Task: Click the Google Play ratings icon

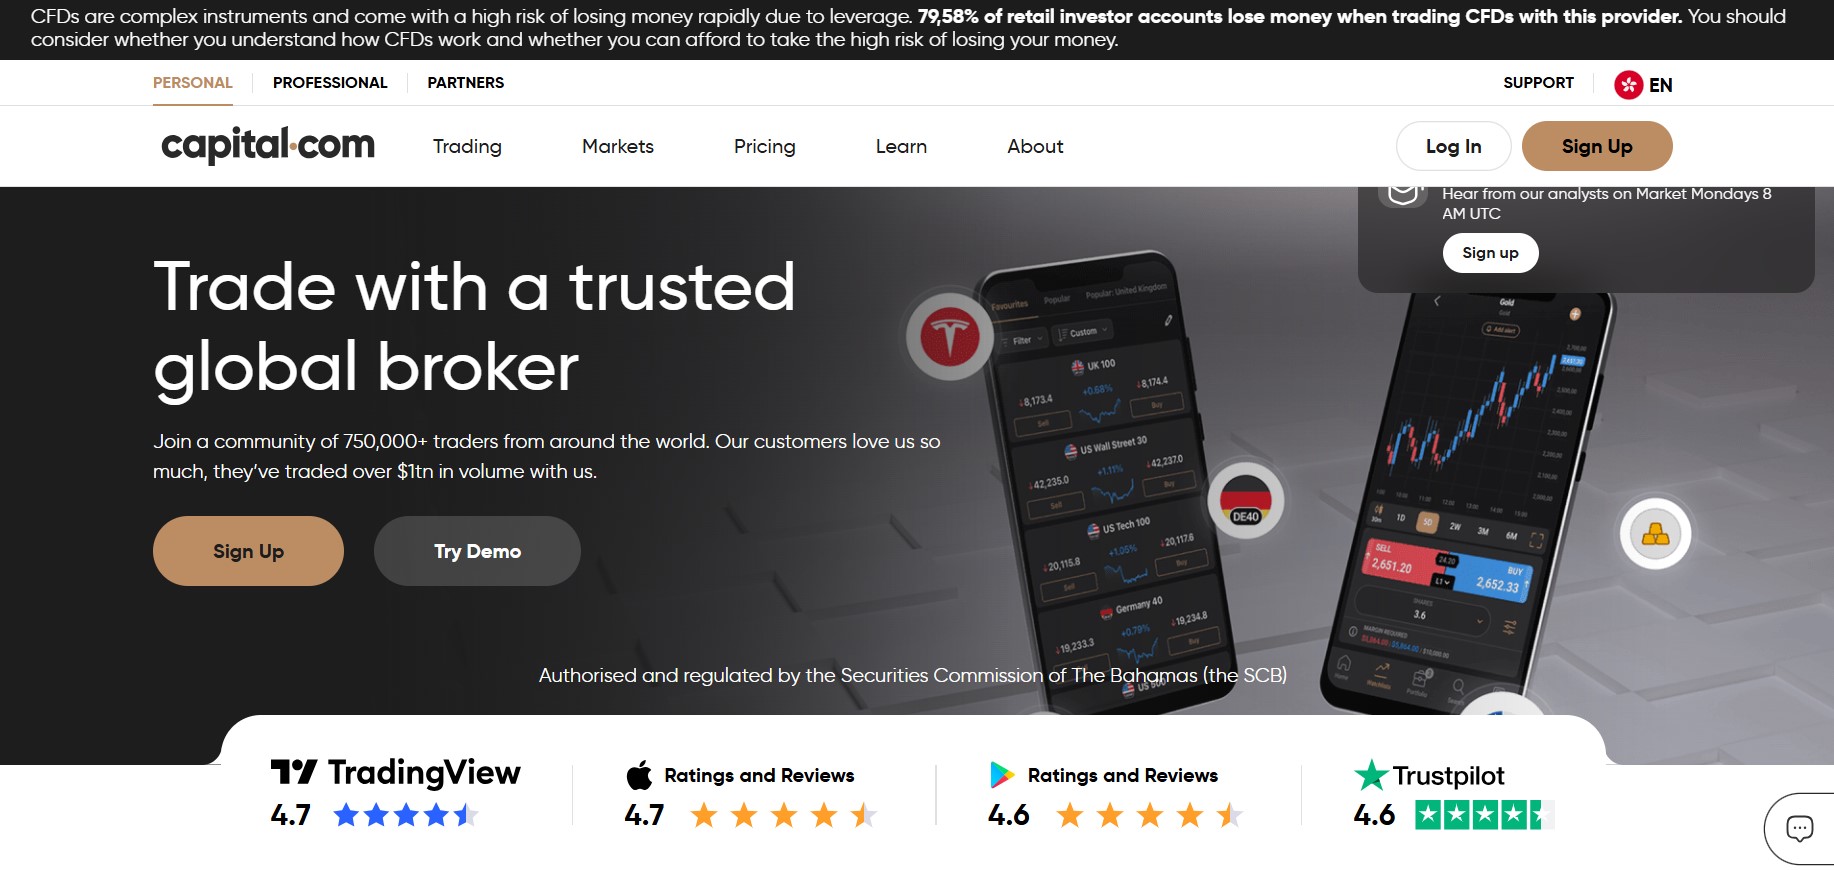Action: 1002,775
